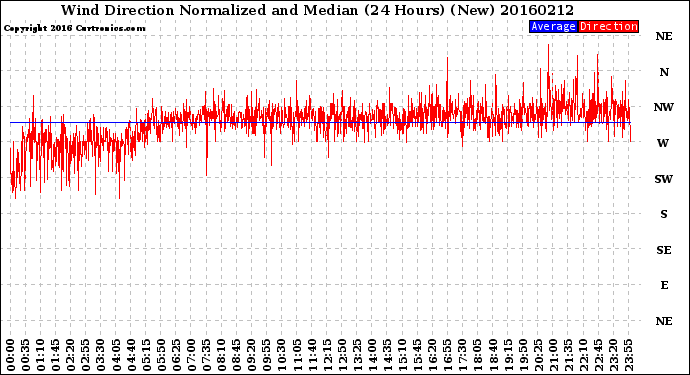Screen dimensions: 690x375
Task: Click the 06:25 time axis label
Action: click(176, 355)
